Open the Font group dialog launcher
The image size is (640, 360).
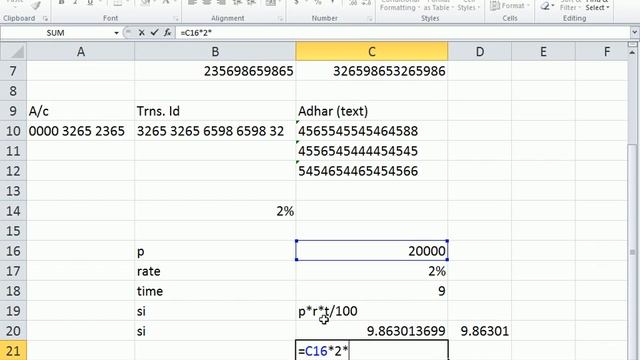(x=176, y=19)
